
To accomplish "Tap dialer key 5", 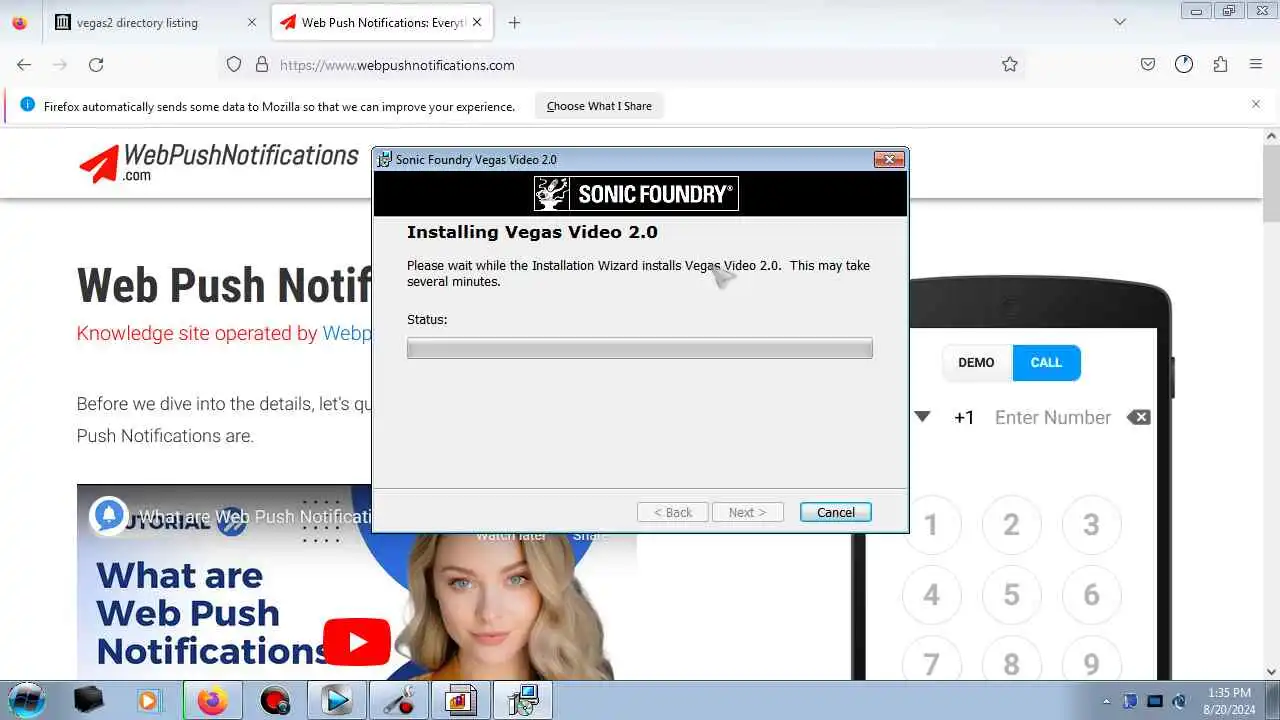I will [x=1011, y=594].
